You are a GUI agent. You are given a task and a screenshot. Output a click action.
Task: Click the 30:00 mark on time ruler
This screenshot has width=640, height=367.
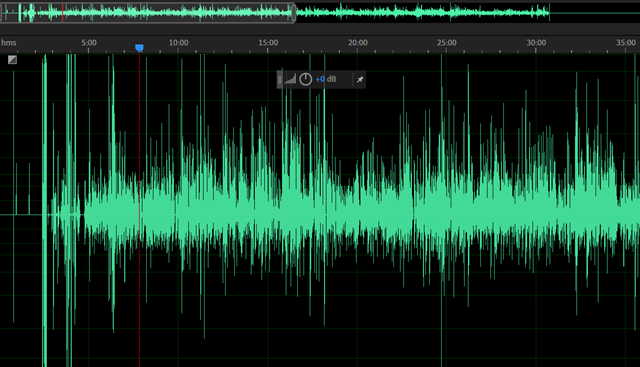click(x=536, y=42)
